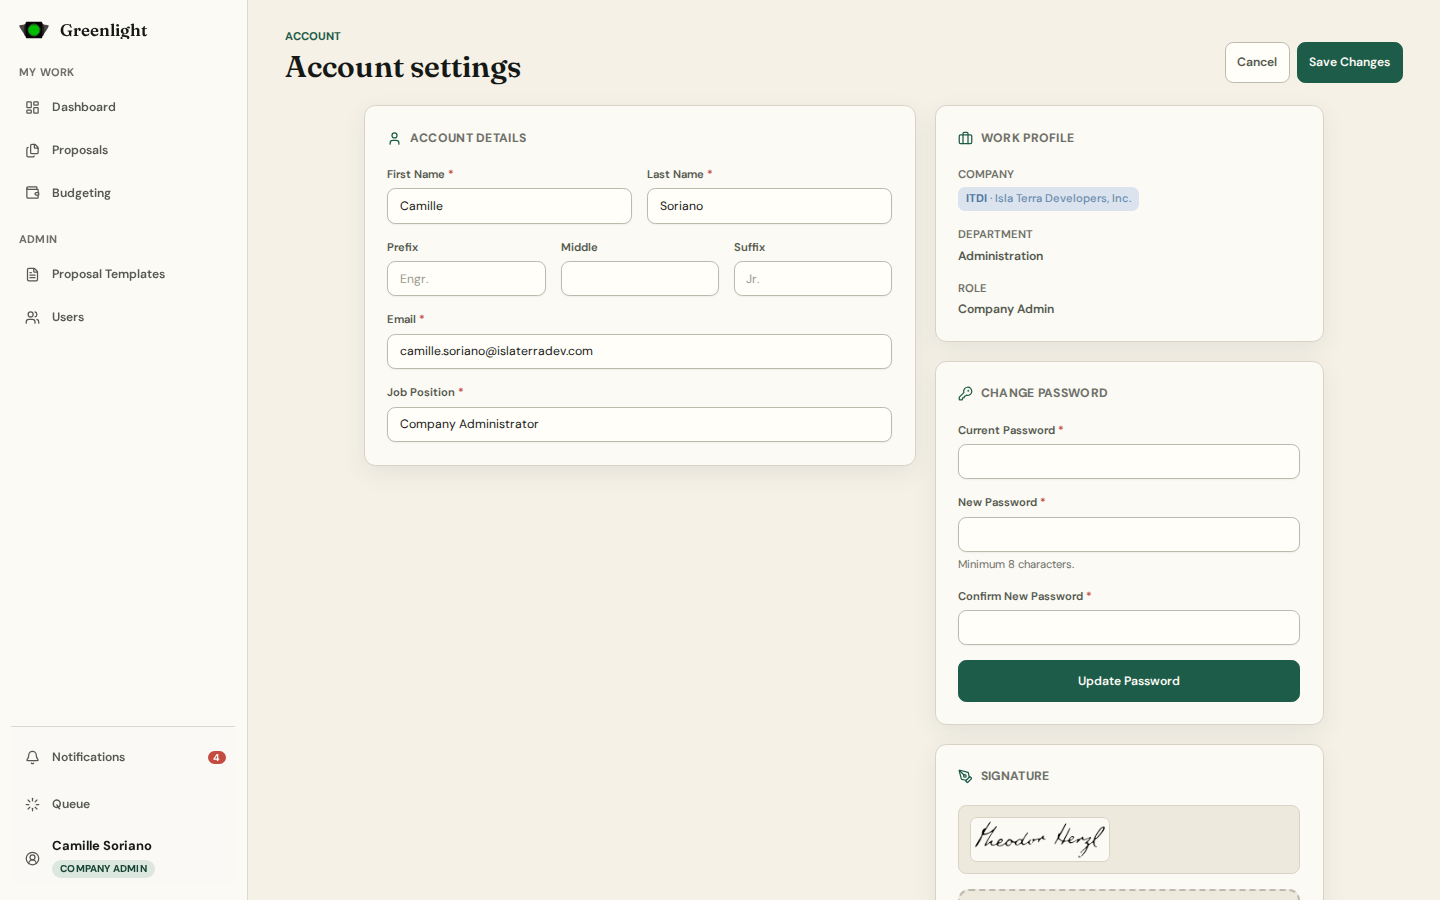
Task: Click the Current Password field
Action: tap(1128, 462)
